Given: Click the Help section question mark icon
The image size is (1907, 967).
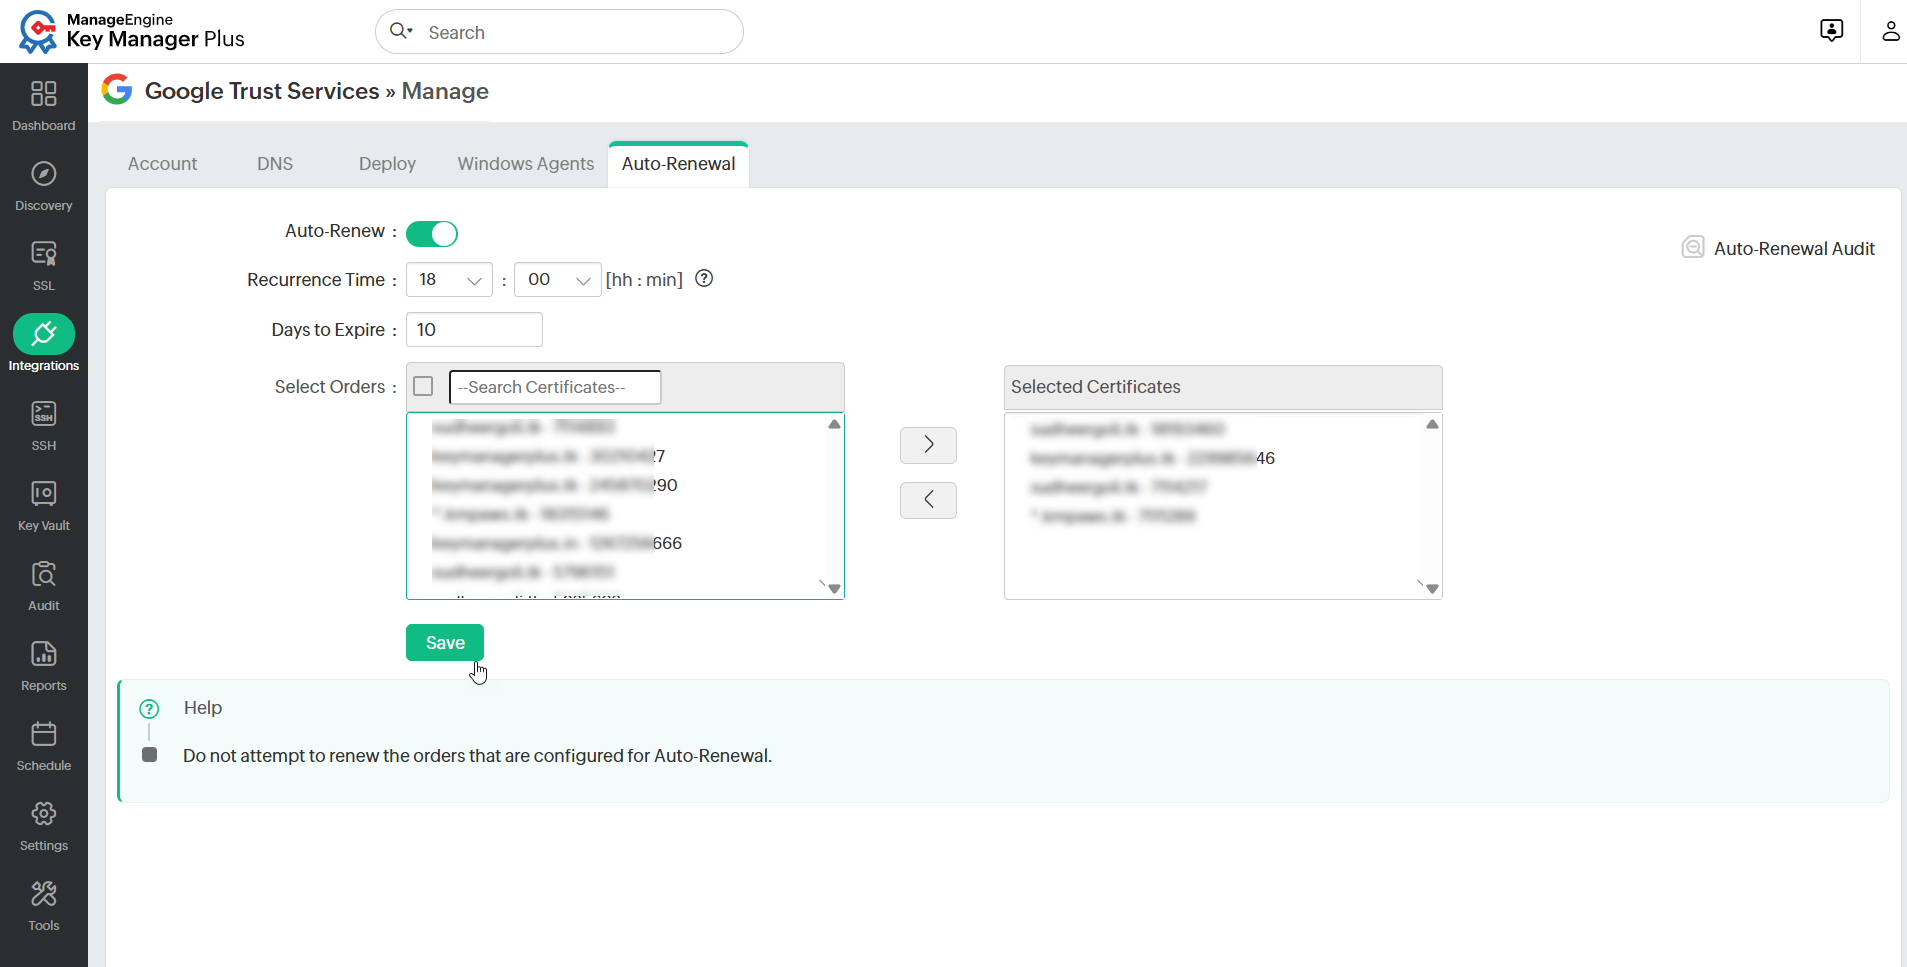Looking at the screenshot, I should (149, 709).
